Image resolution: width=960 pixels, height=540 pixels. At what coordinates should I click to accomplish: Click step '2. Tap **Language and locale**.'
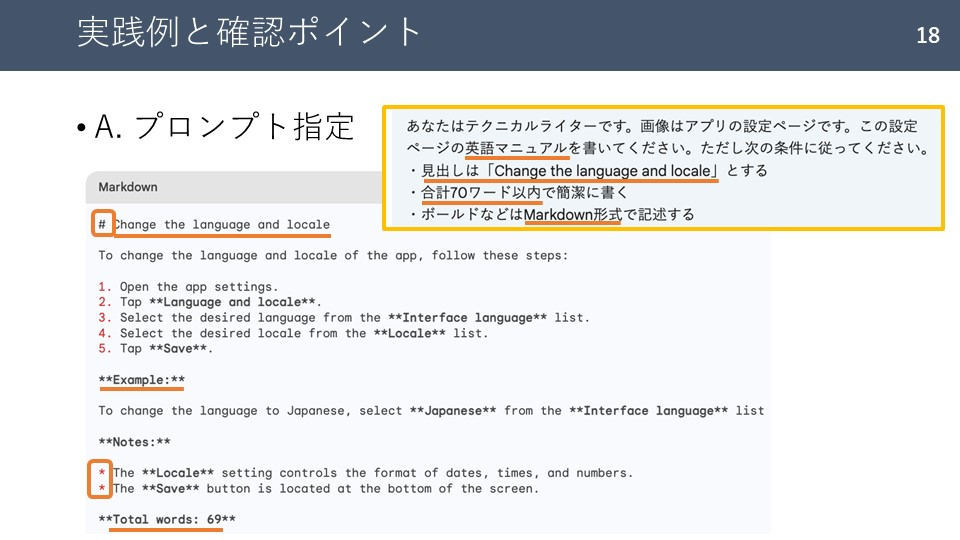(x=210, y=302)
